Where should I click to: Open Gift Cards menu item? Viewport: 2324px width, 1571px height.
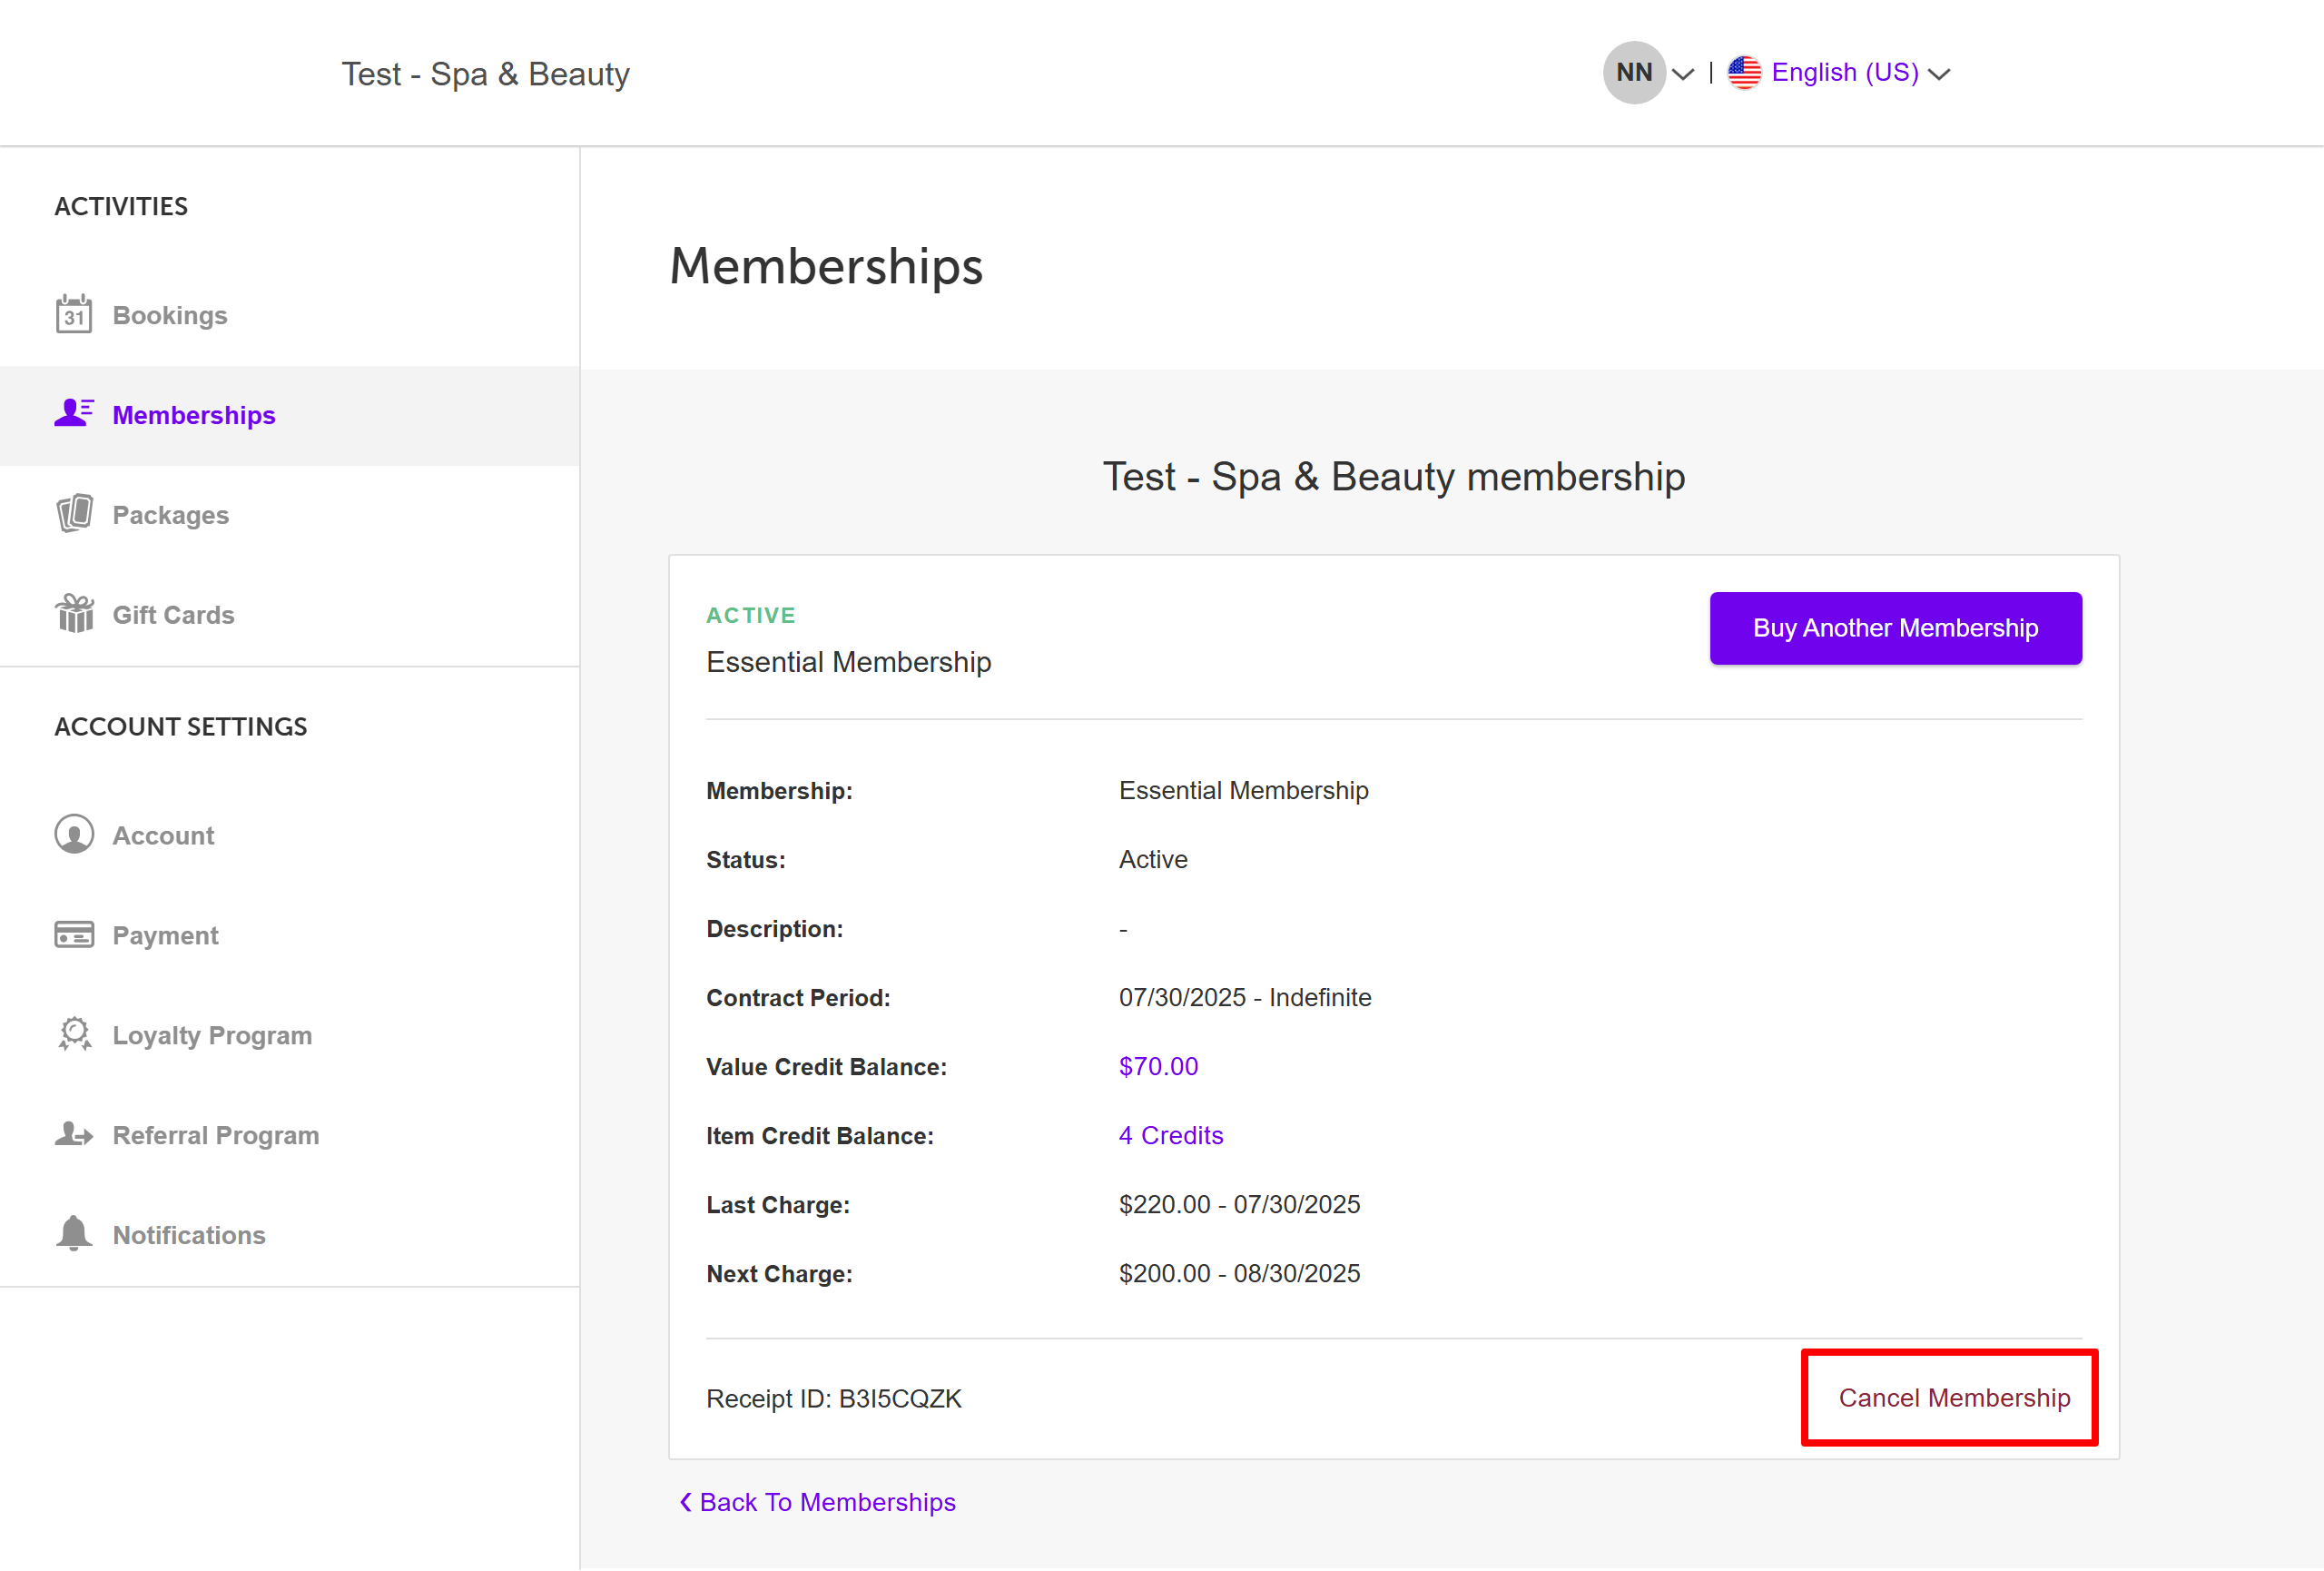point(173,615)
